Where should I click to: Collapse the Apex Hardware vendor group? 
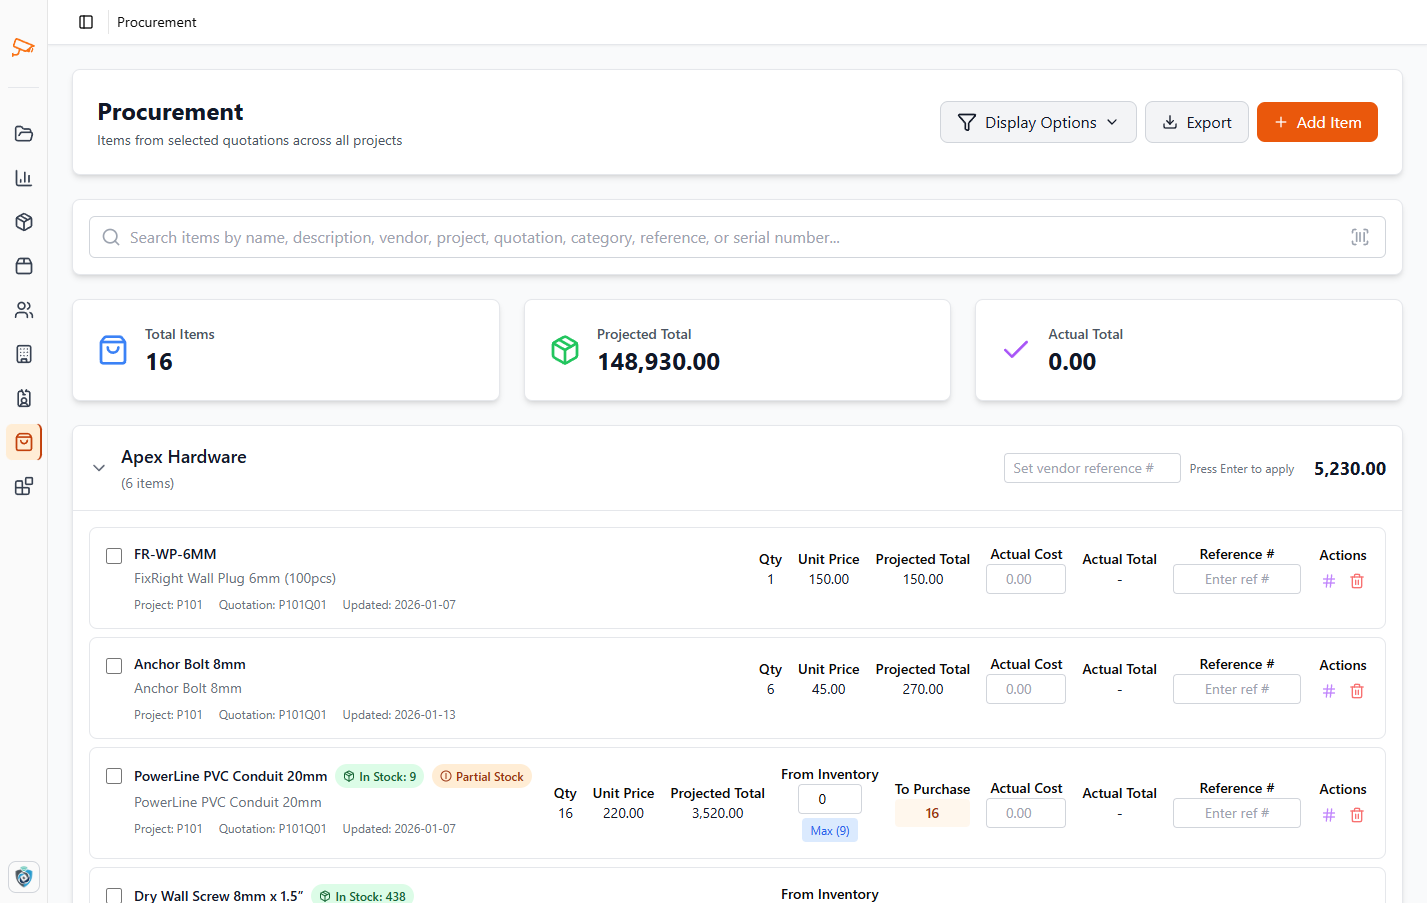[x=99, y=468]
